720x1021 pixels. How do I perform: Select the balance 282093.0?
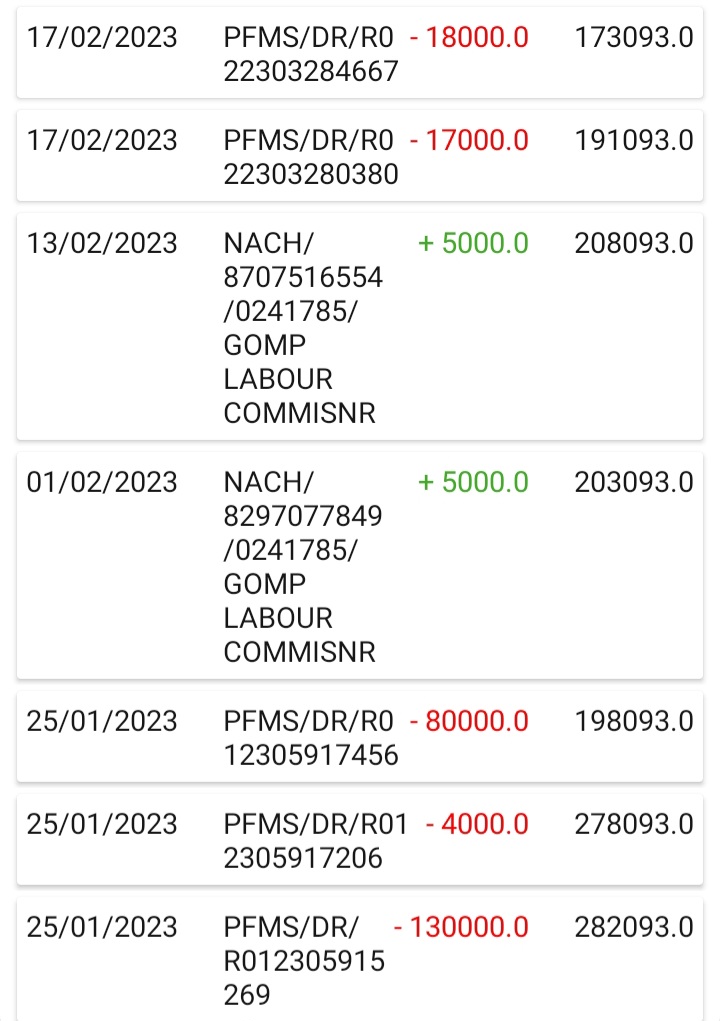pos(633,928)
